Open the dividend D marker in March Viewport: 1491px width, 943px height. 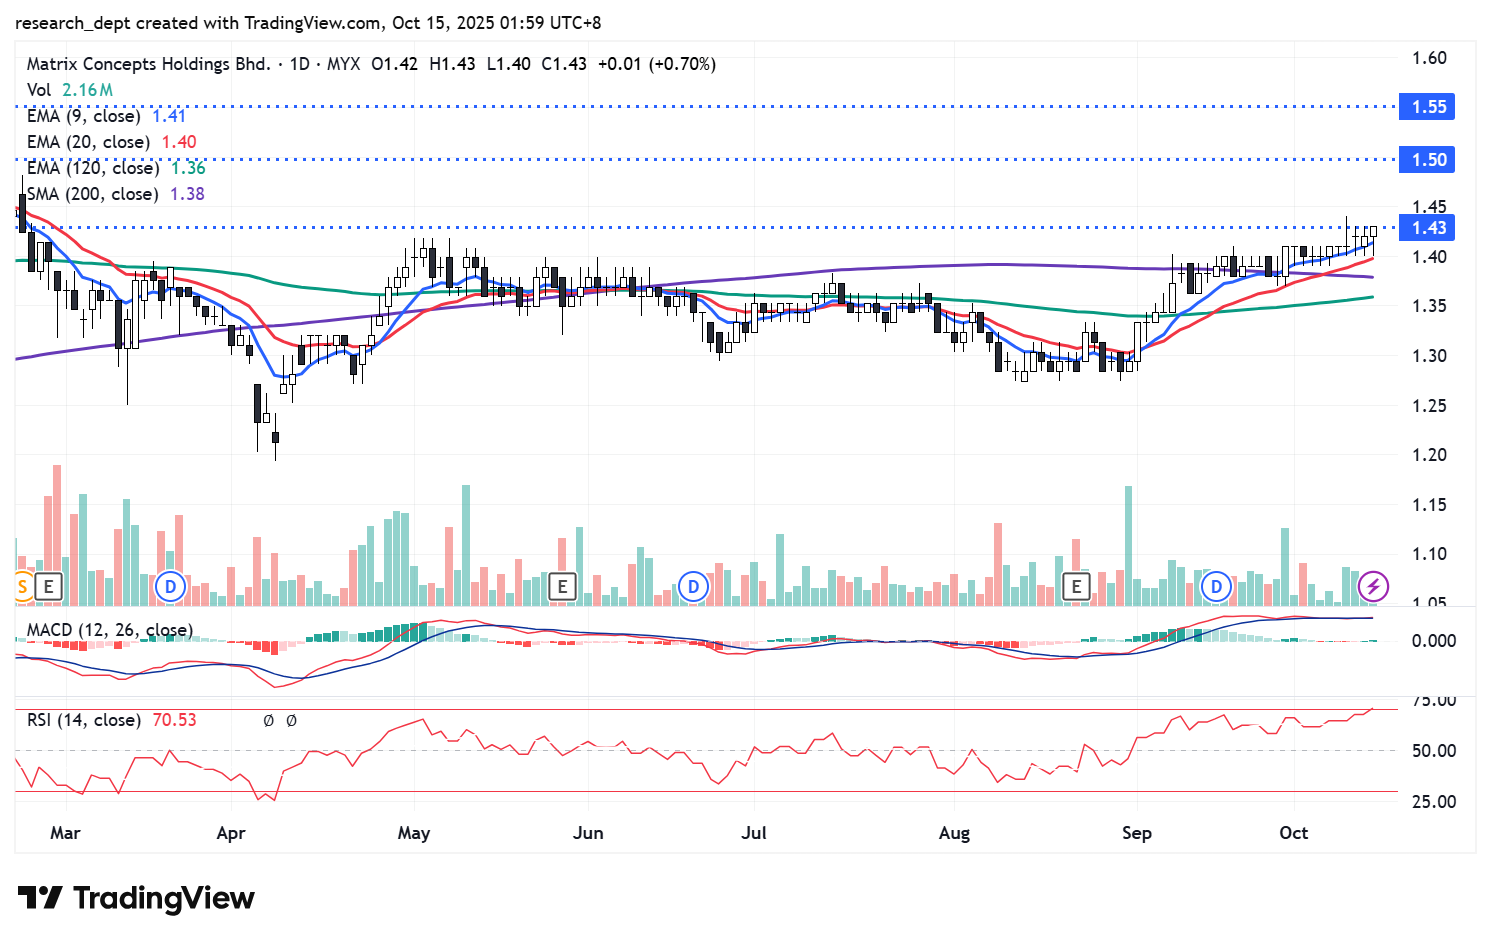click(x=171, y=587)
